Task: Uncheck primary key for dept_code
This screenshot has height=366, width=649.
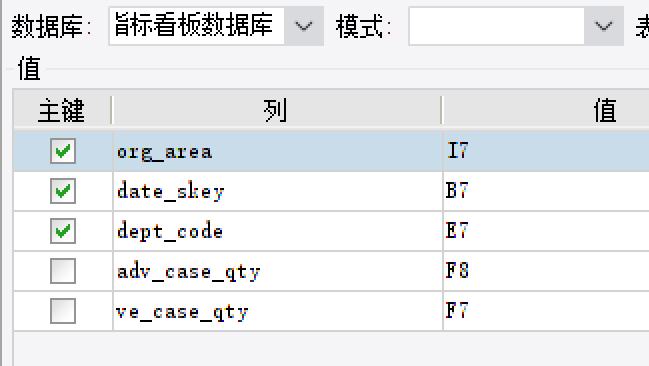Action: [63, 231]
